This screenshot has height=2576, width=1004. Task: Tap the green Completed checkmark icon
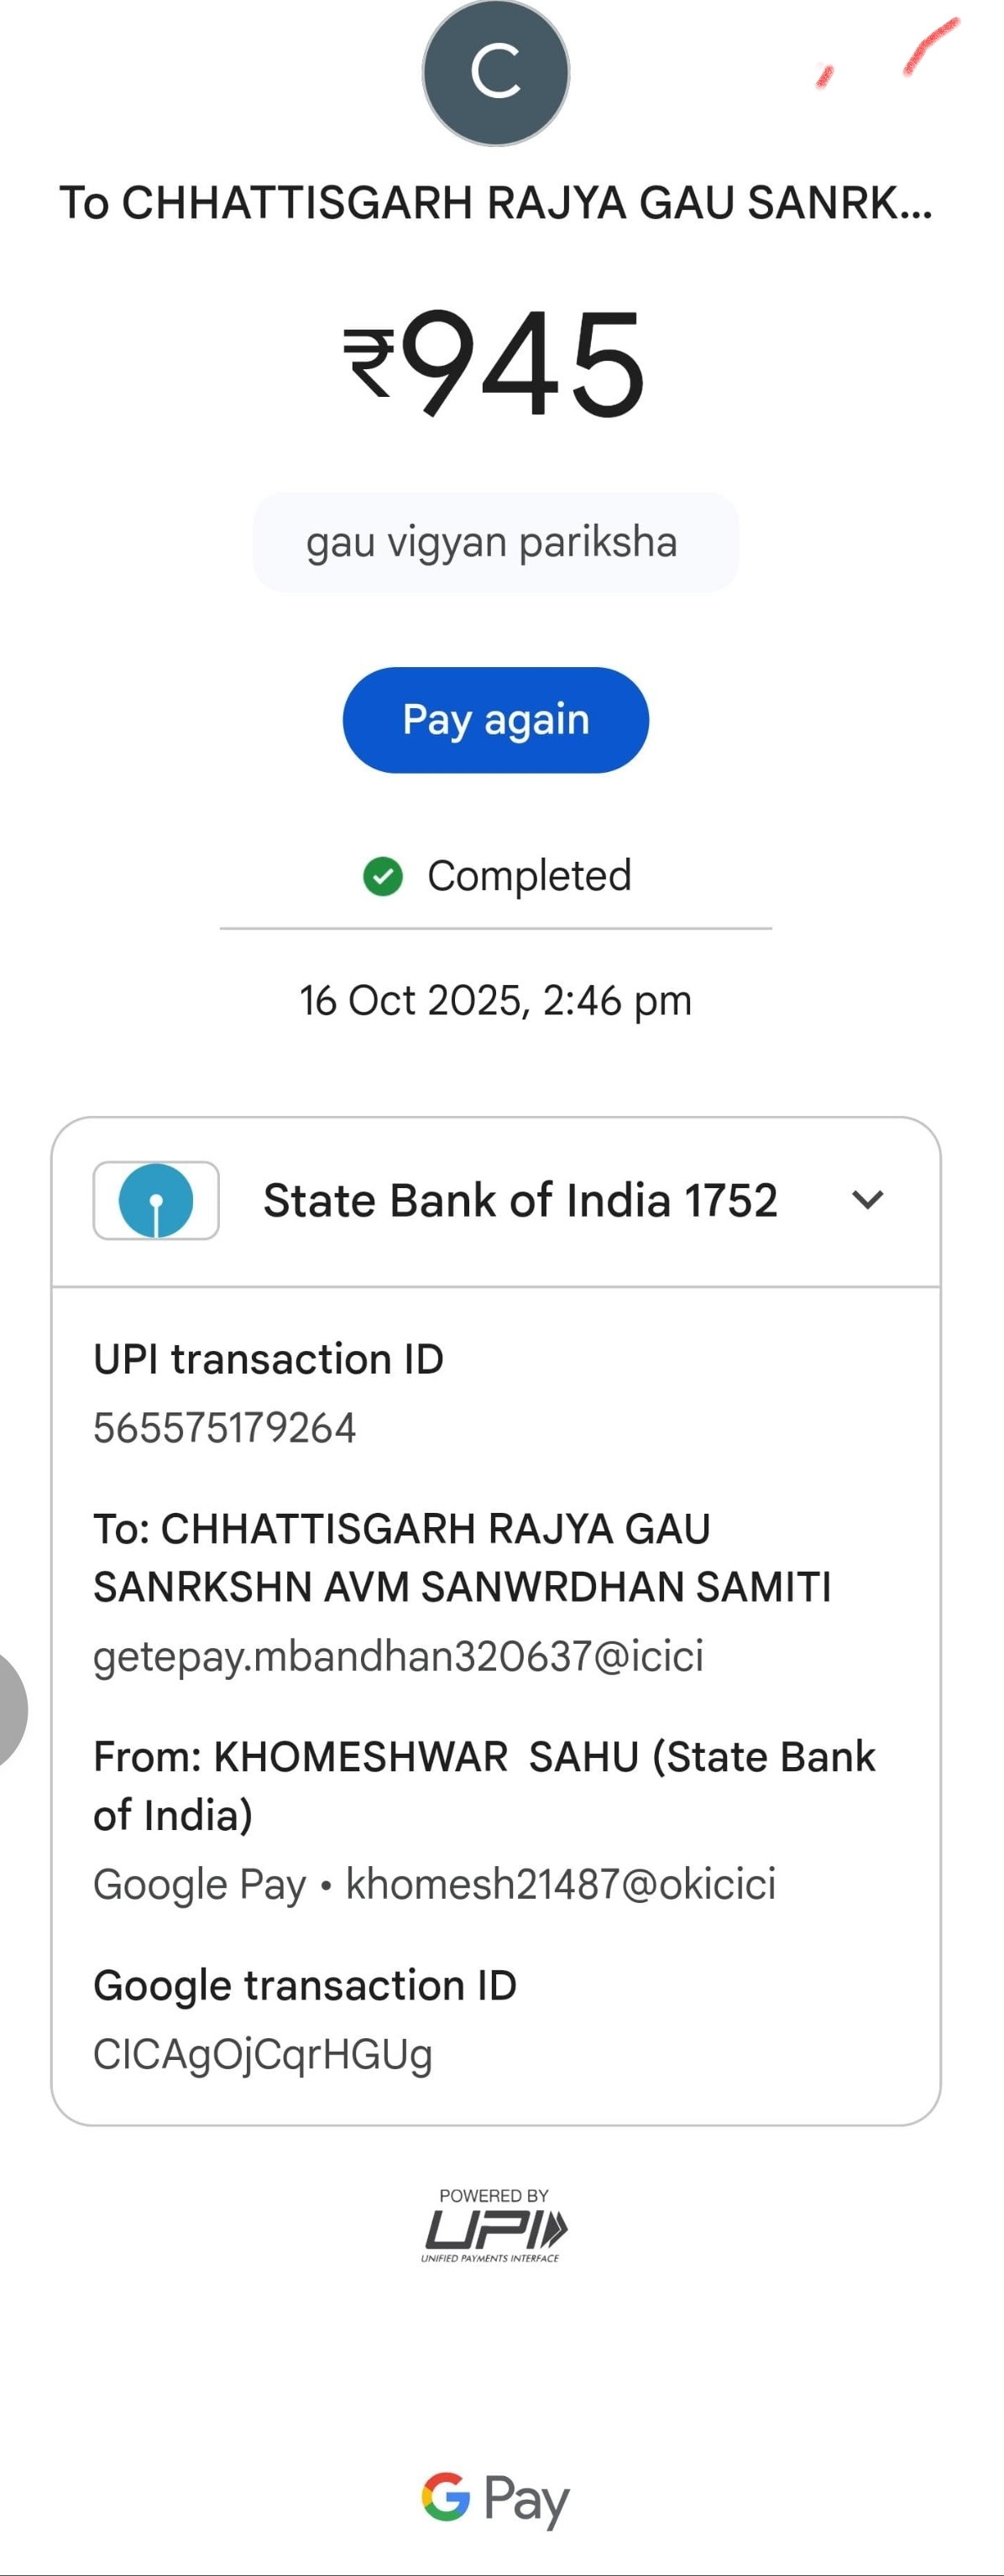click(383, 876)
